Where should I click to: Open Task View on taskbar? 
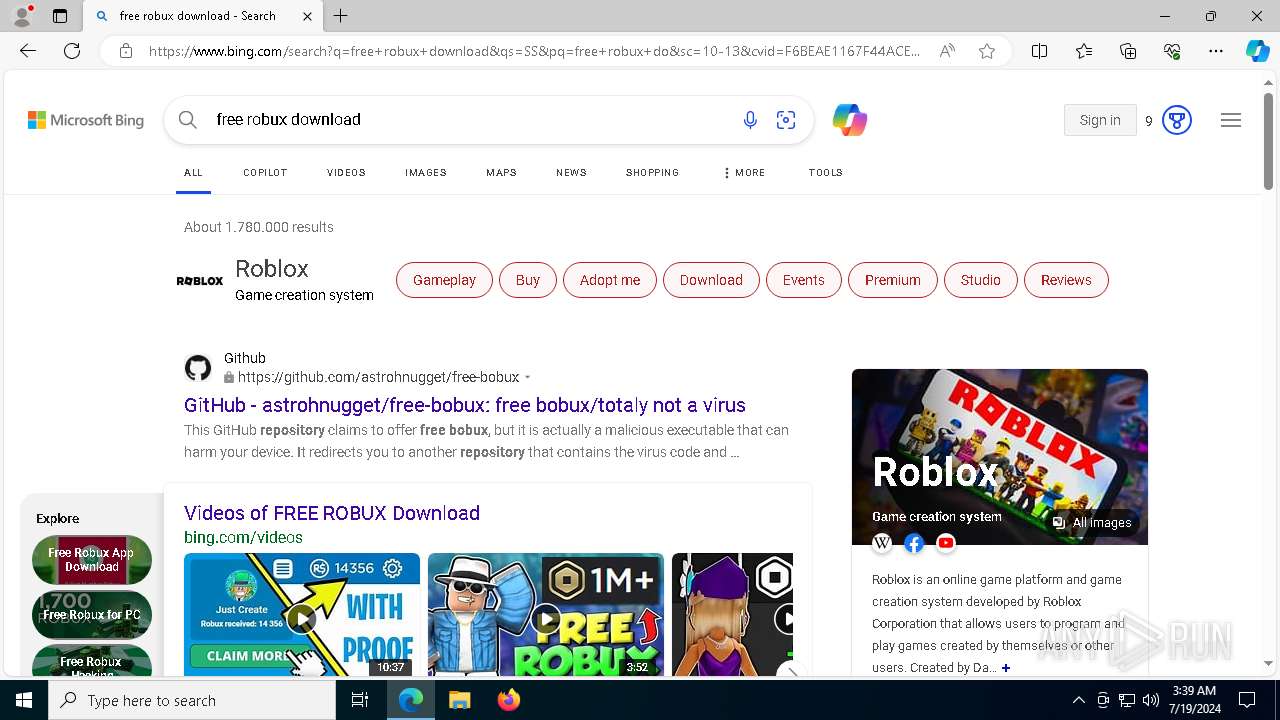tap(360, 700)
